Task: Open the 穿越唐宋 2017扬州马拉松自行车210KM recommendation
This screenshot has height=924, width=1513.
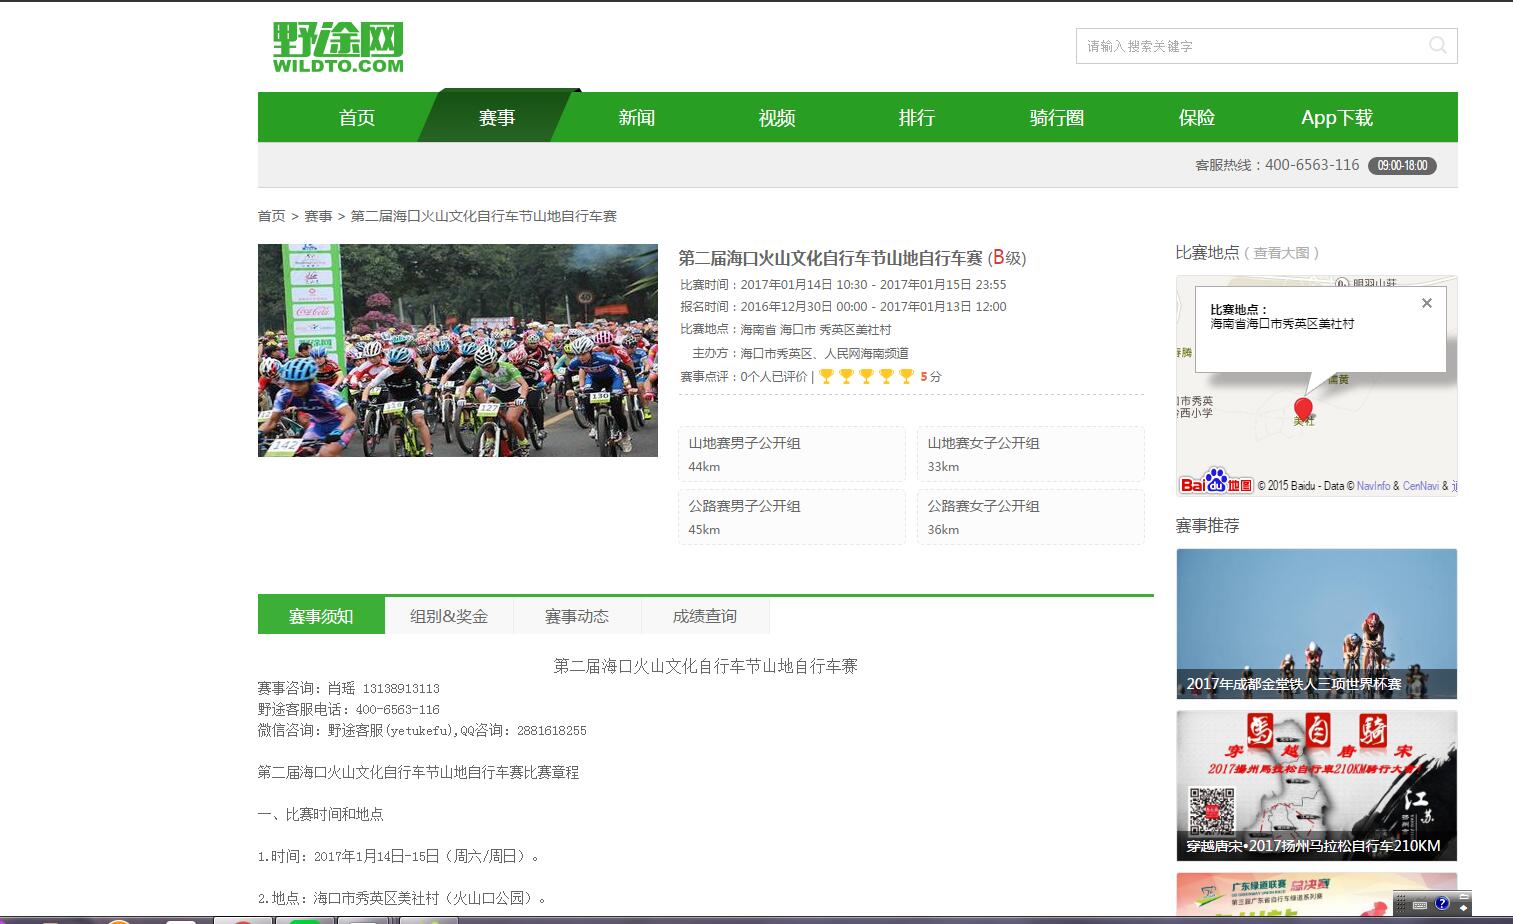Action: pyautogui.click(x=1317, y=786)
